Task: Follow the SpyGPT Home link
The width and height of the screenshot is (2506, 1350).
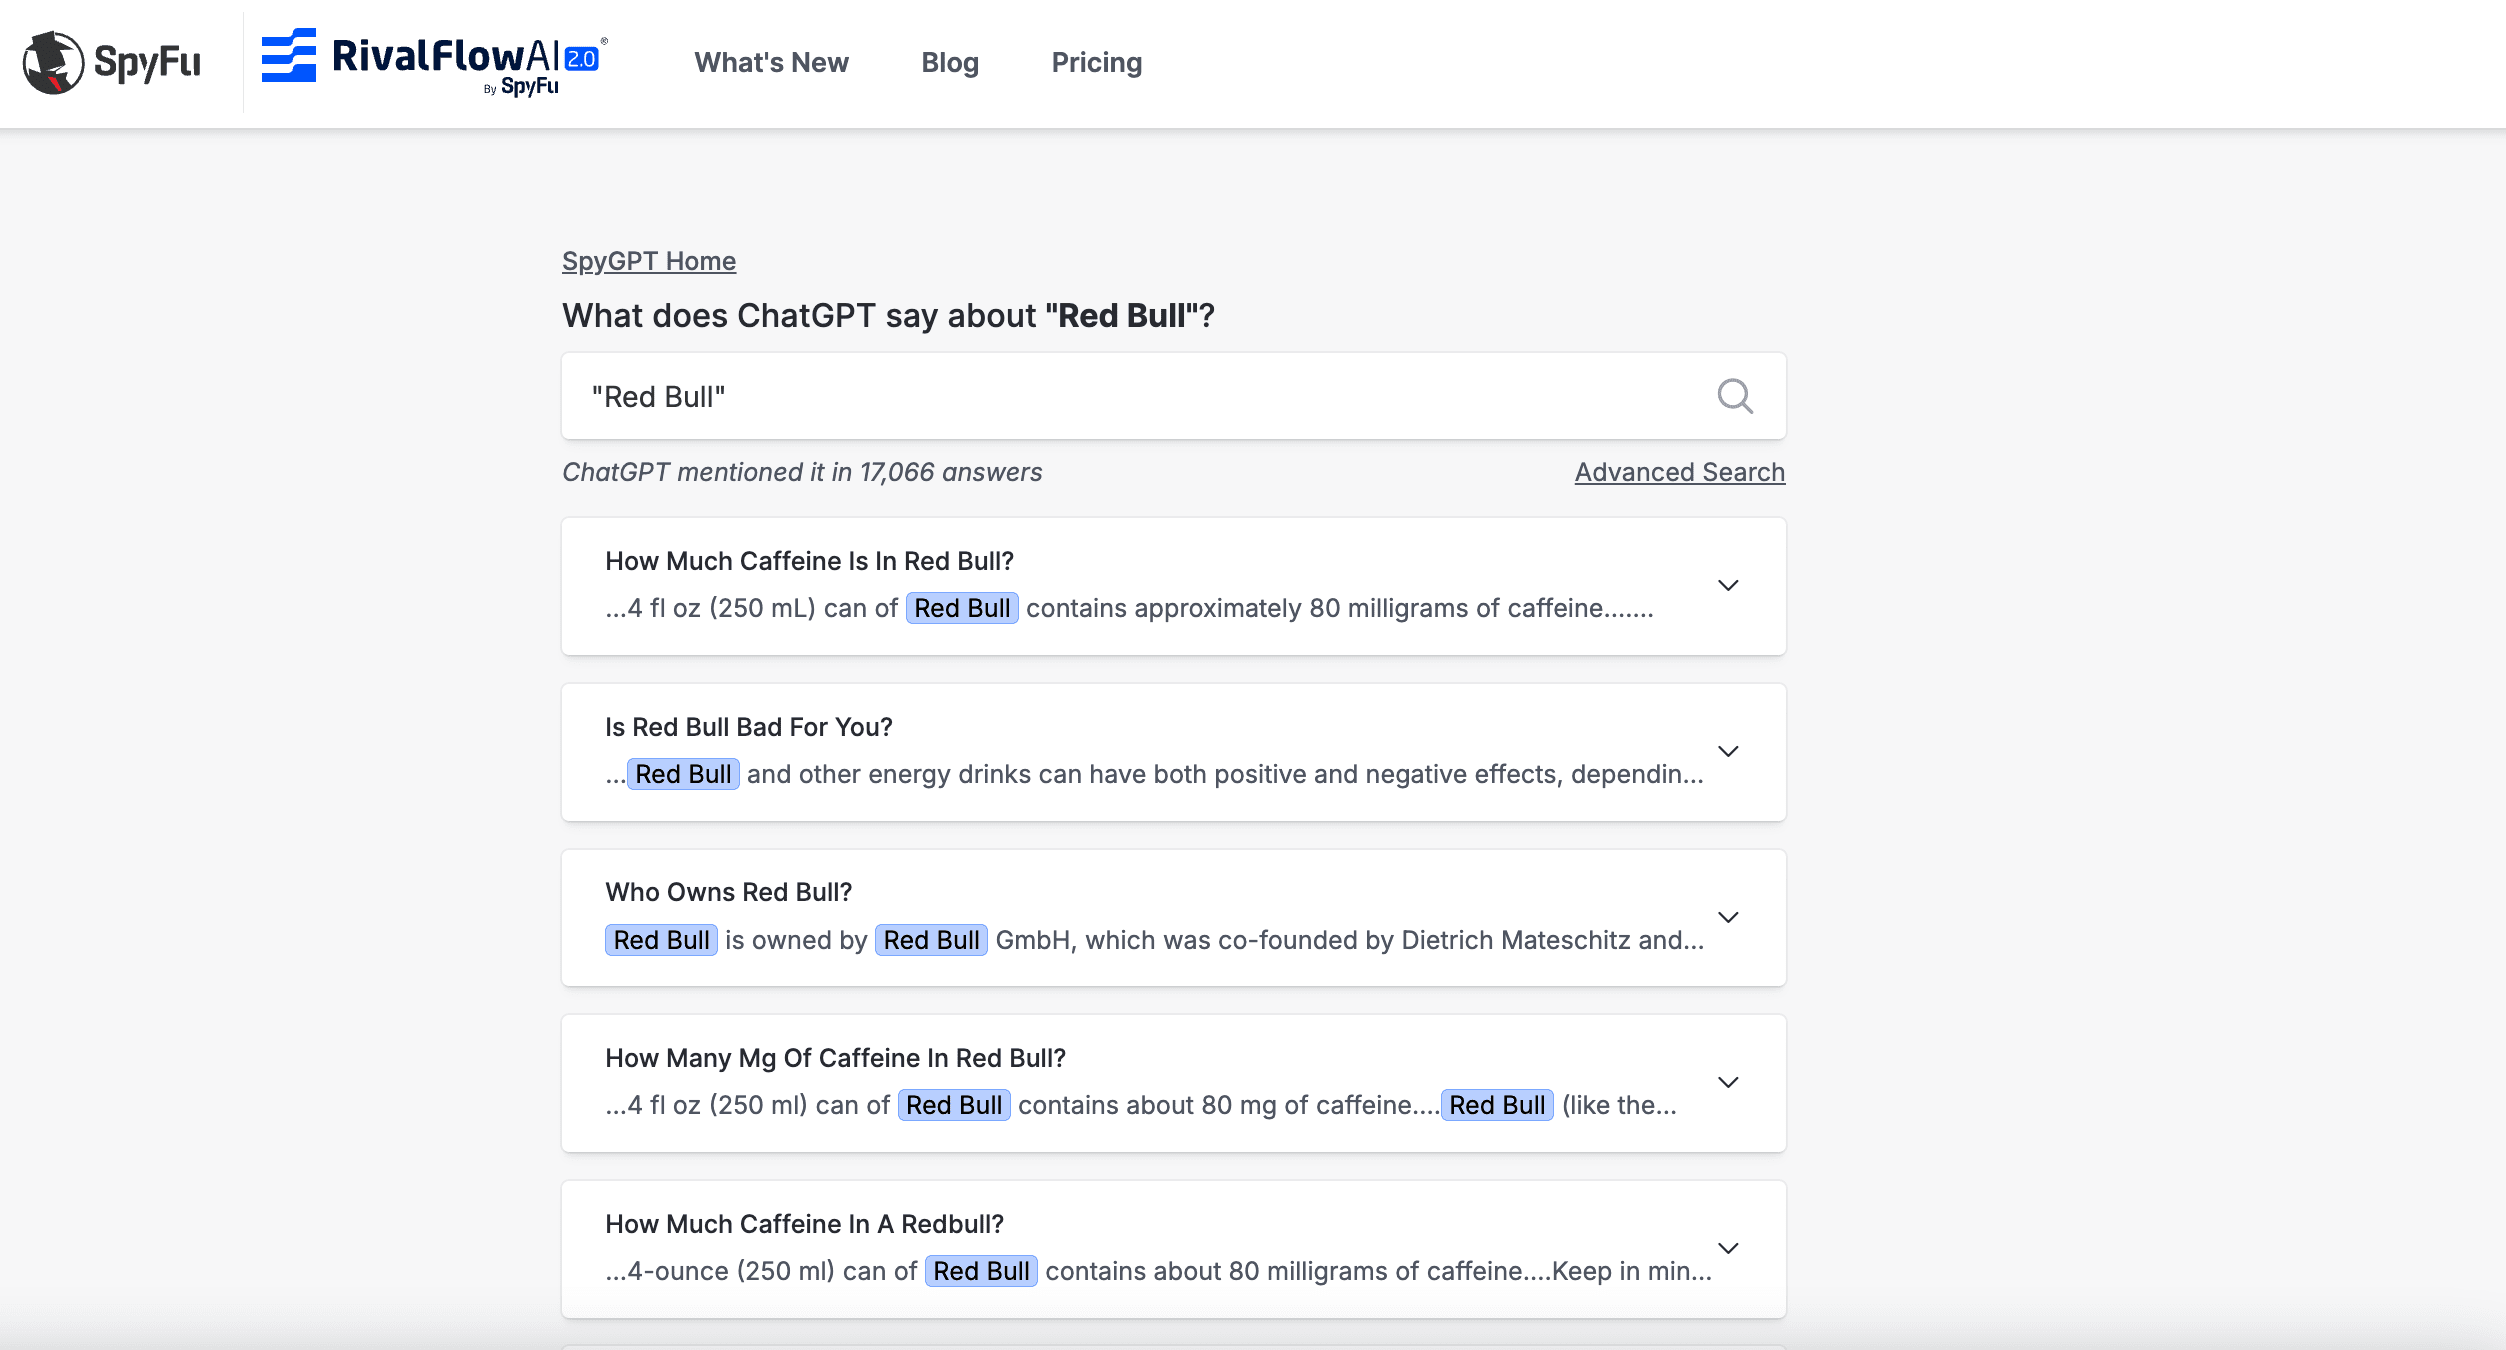Action: (648, 261)
